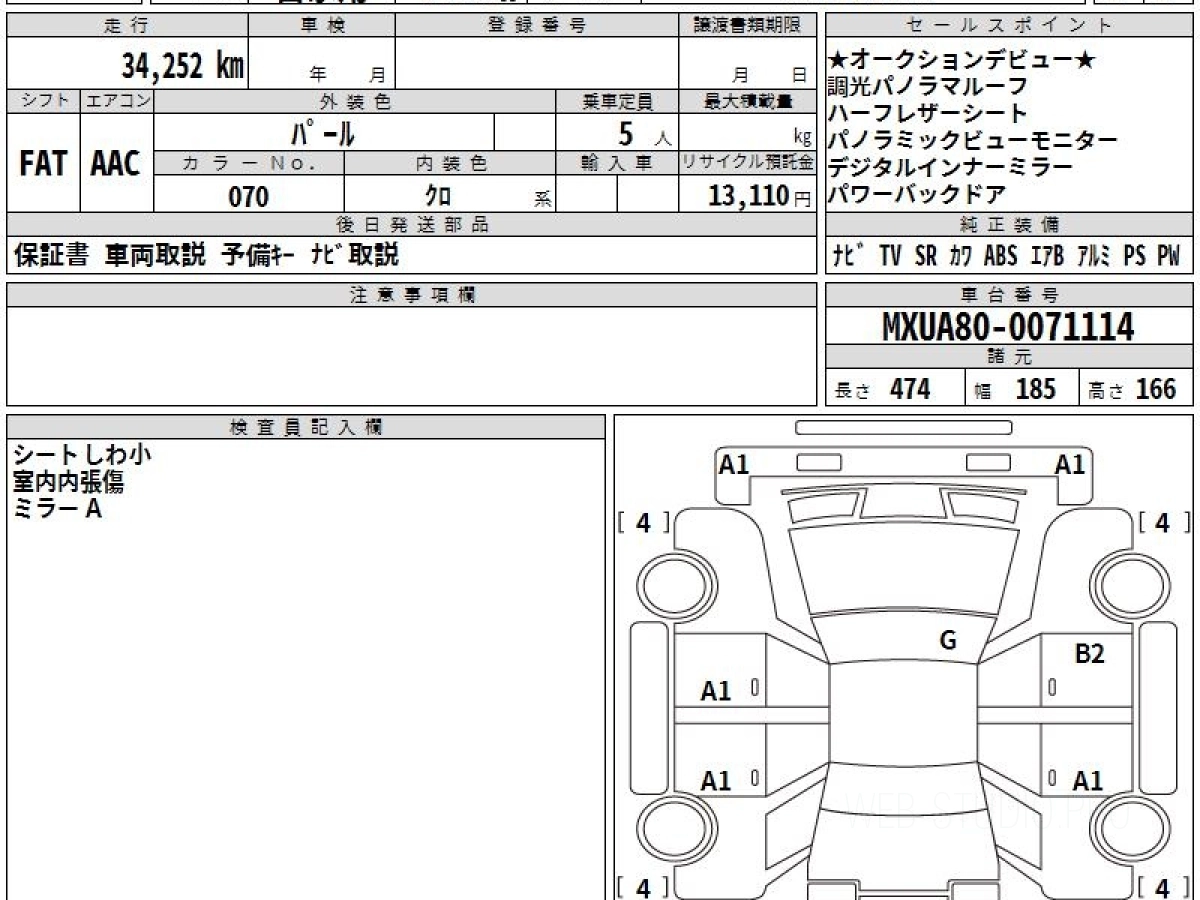The height and width of the screenshot is (900, 1200).
Task: Select the 内装色 label
Action: 451,162
